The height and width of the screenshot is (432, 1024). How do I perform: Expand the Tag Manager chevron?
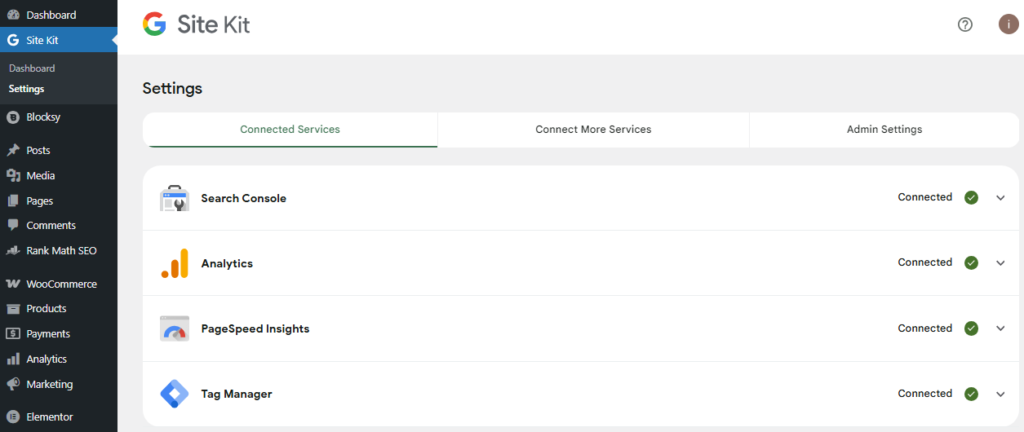(x=1000, y=394)
